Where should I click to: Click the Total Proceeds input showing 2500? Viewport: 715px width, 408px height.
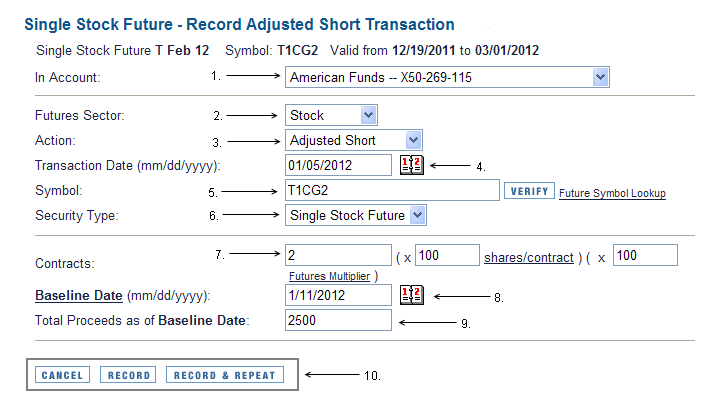coord(338,320)
